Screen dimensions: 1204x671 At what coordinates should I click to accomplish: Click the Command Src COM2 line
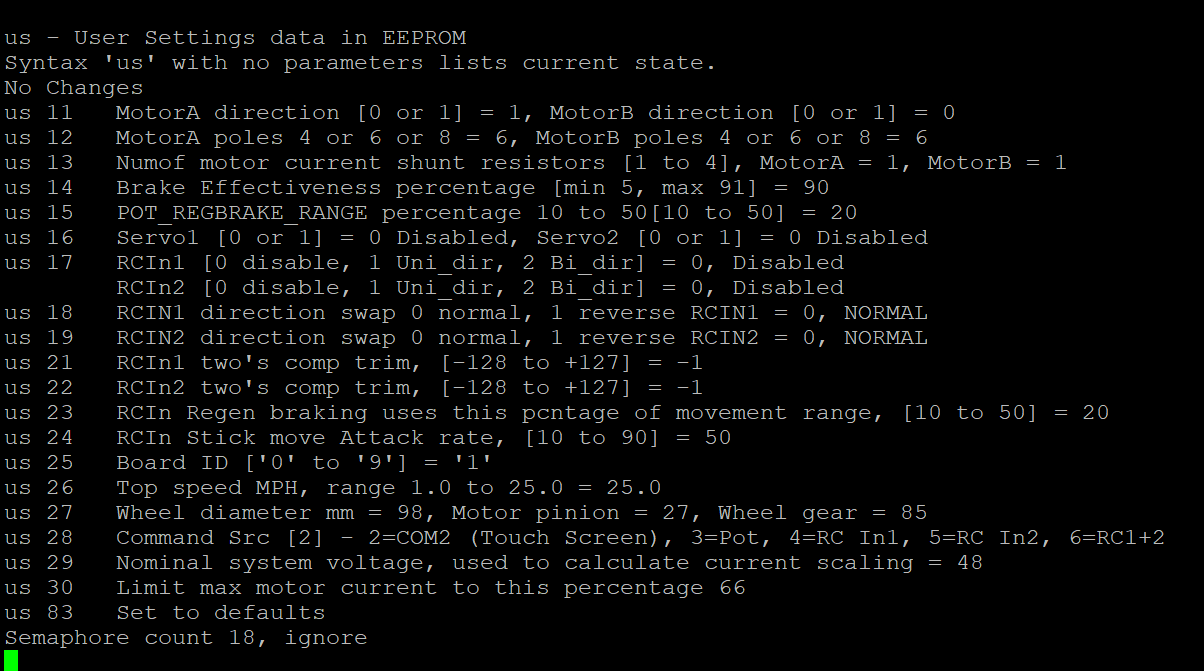pos(585,538)
